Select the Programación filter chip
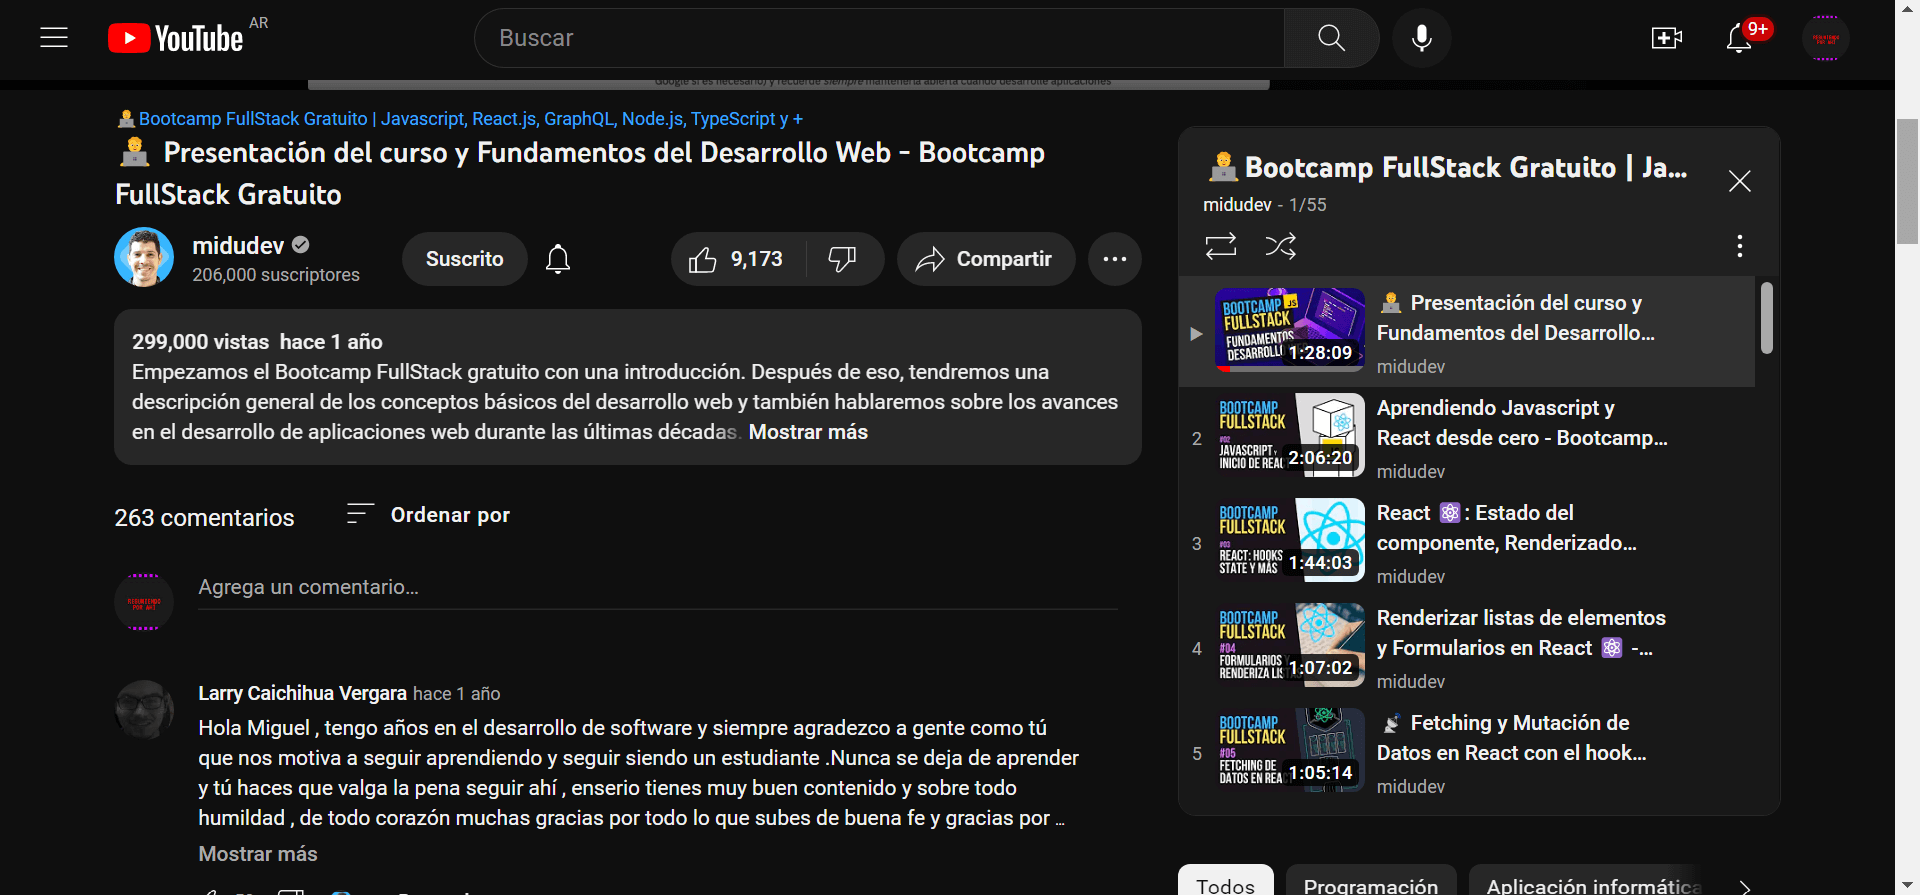Screen dimensions: 1920x895 pos(1370,884)
